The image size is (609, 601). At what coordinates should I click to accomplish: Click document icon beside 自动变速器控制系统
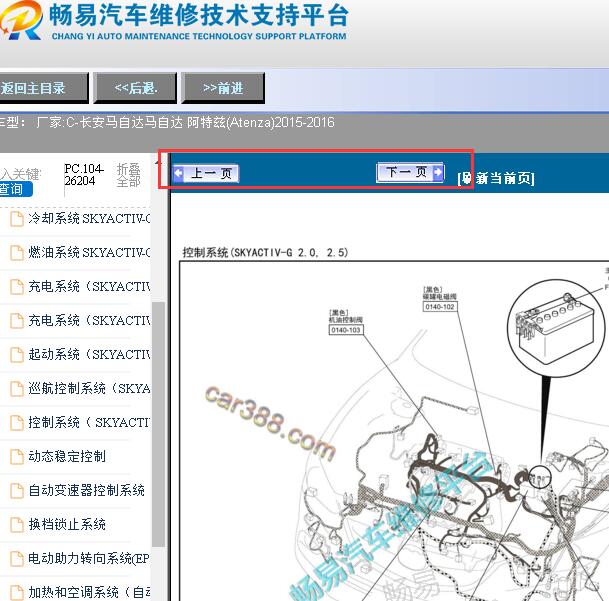(16, 490)
